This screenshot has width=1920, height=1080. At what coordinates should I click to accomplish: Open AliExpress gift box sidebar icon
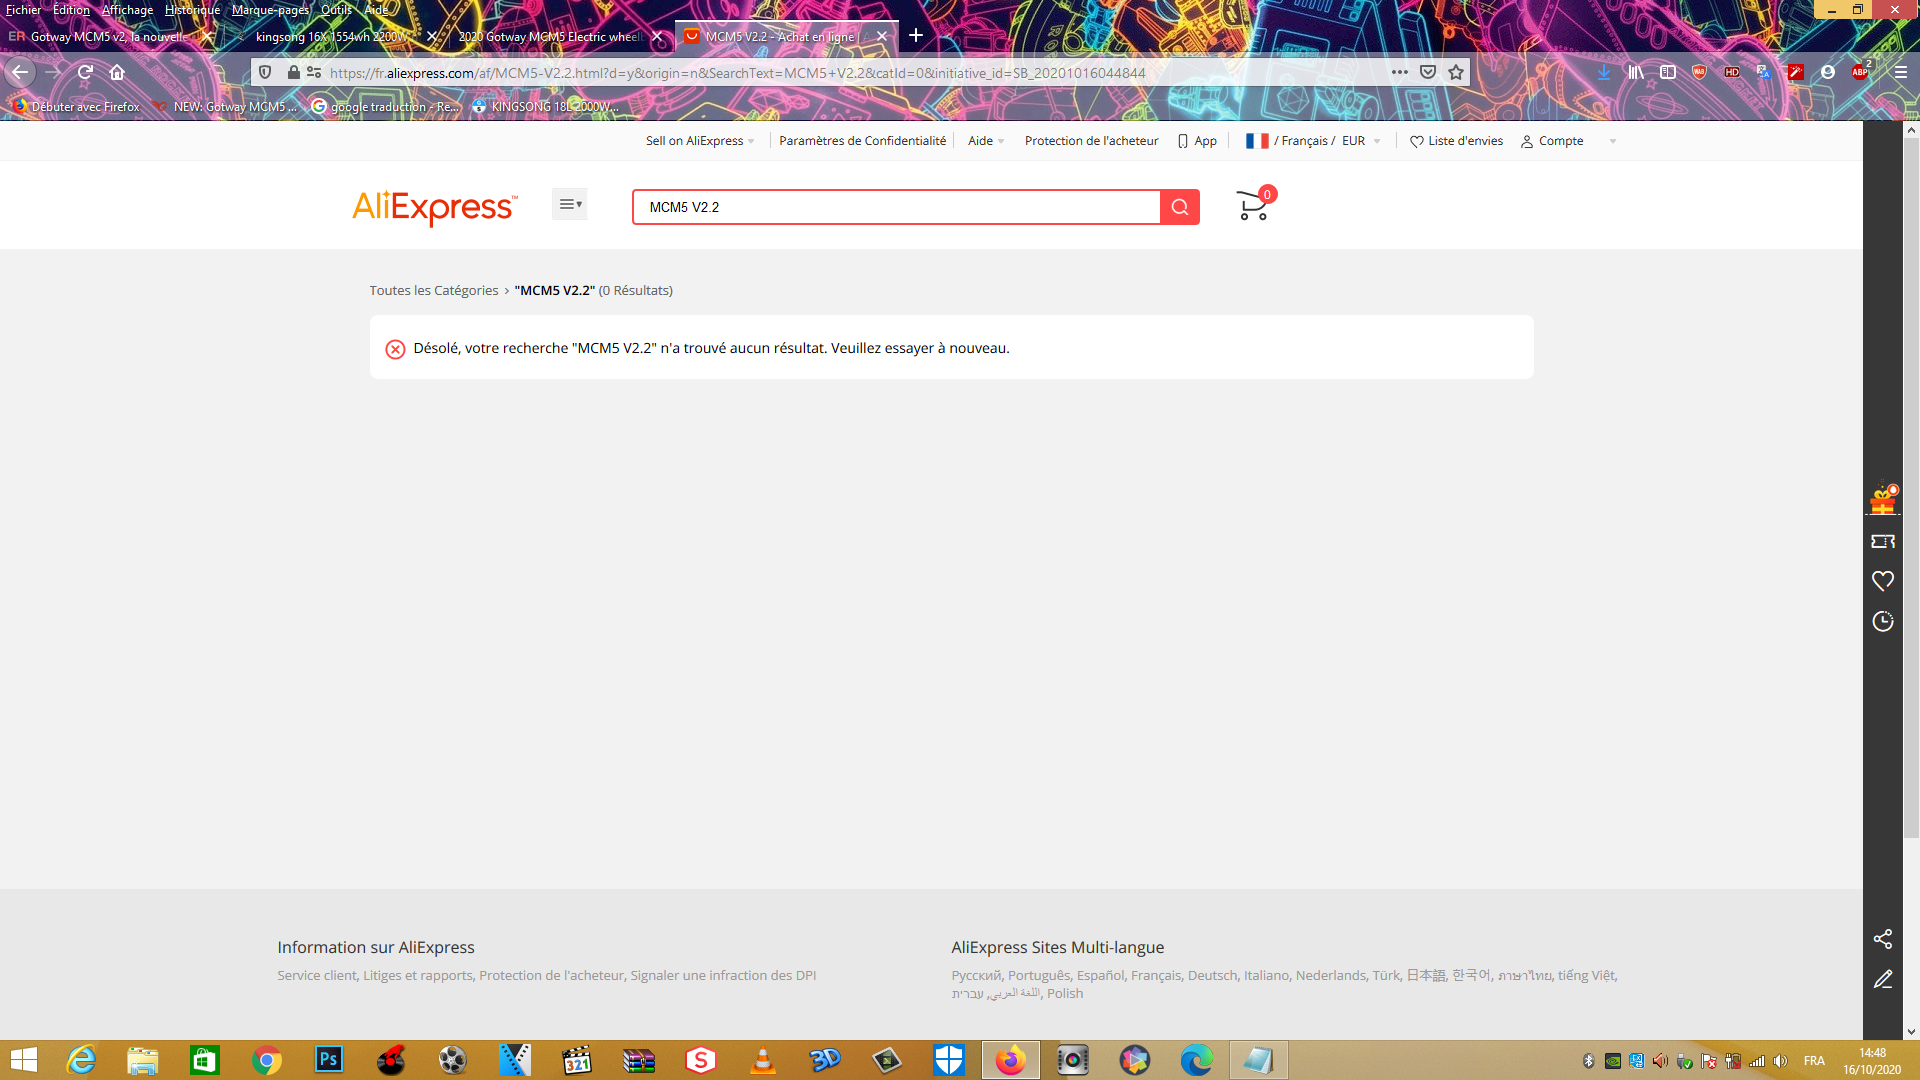[1883, 500]
